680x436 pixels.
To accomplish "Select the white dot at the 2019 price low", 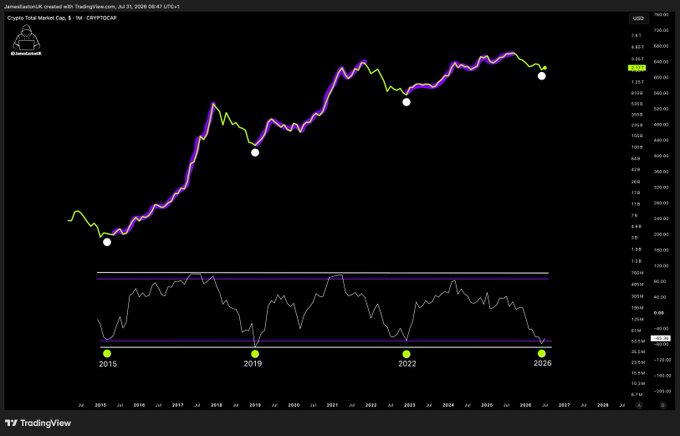I will (x=255, y=152).
